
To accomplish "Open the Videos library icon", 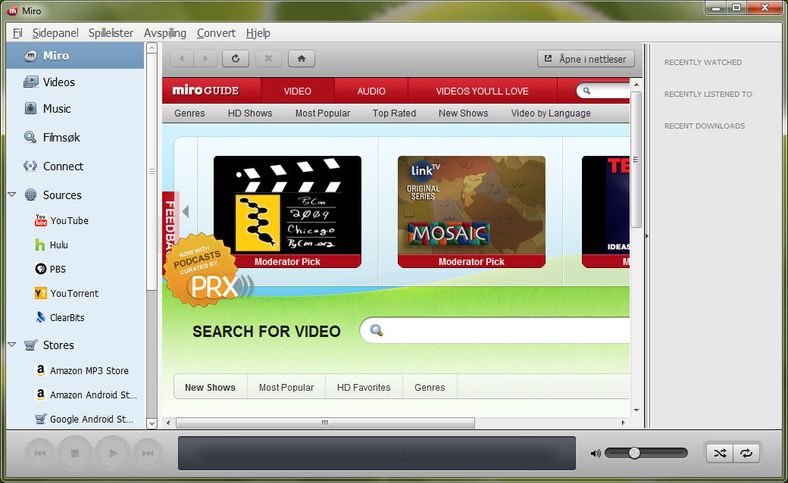I will (x=31, y=82).
